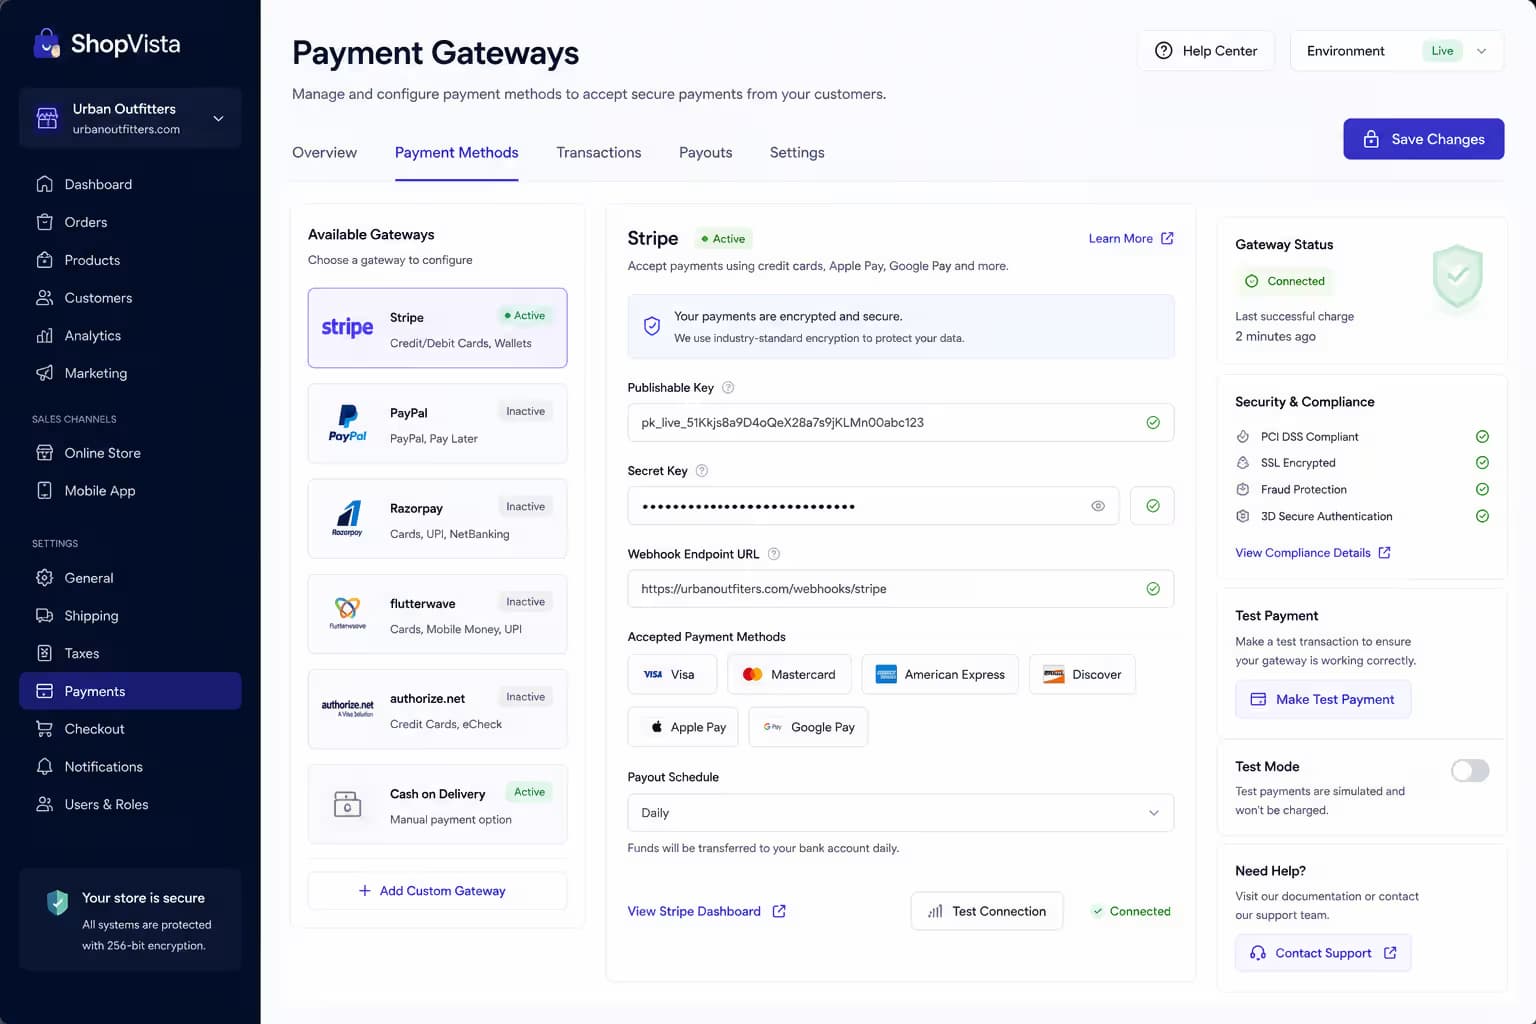Switch to the Payouts tab
Viewport: 1536px width, 1024px height.
(x=705, y=153)
